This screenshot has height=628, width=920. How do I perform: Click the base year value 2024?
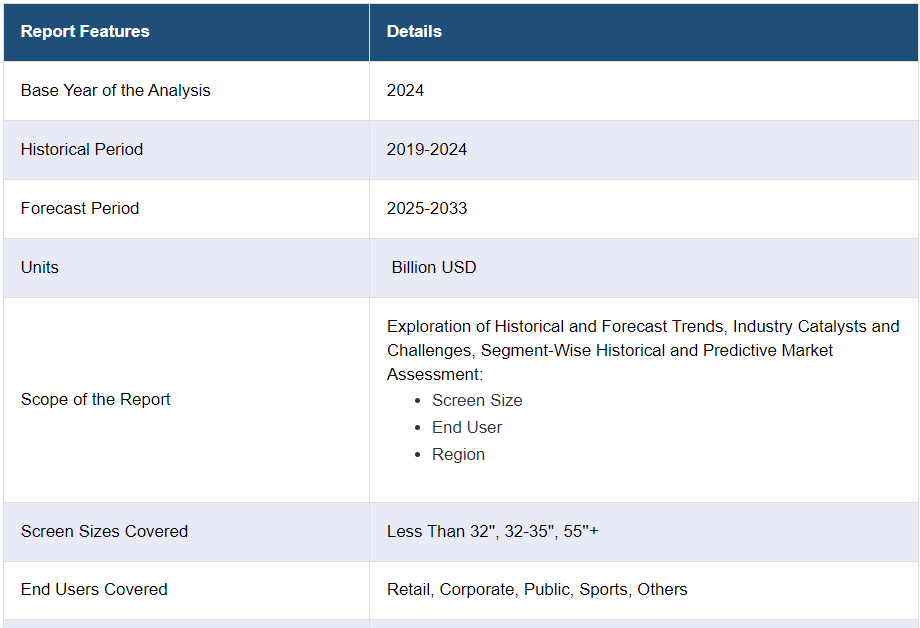point(405,91)
